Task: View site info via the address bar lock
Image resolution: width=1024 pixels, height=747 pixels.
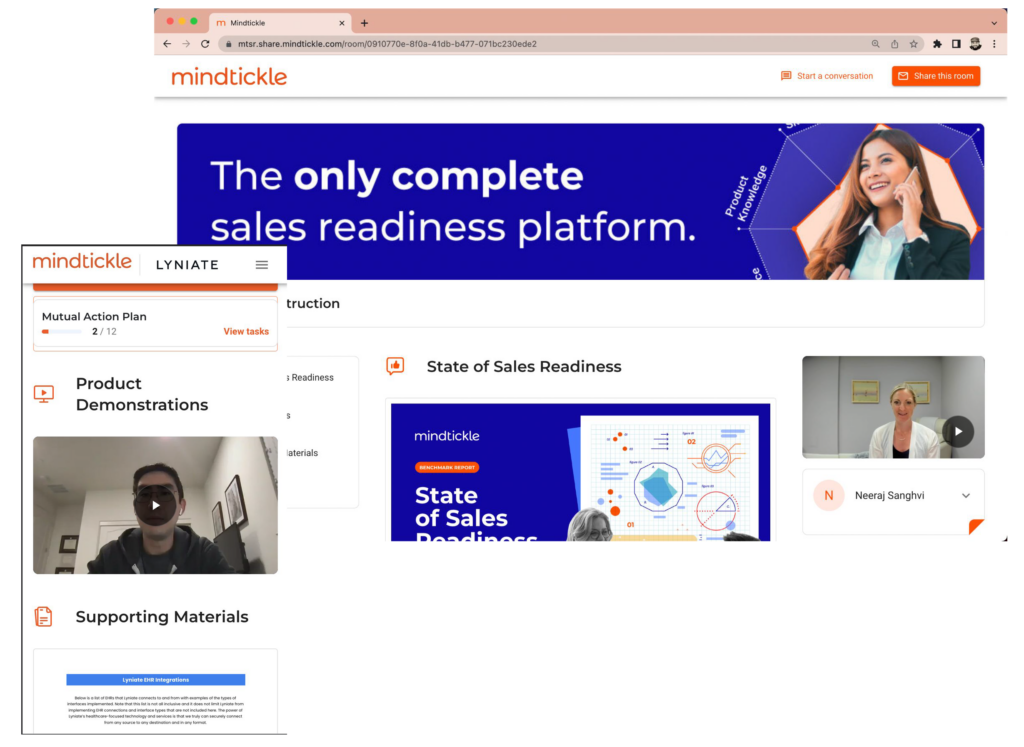Action: [x=228, y=44]
